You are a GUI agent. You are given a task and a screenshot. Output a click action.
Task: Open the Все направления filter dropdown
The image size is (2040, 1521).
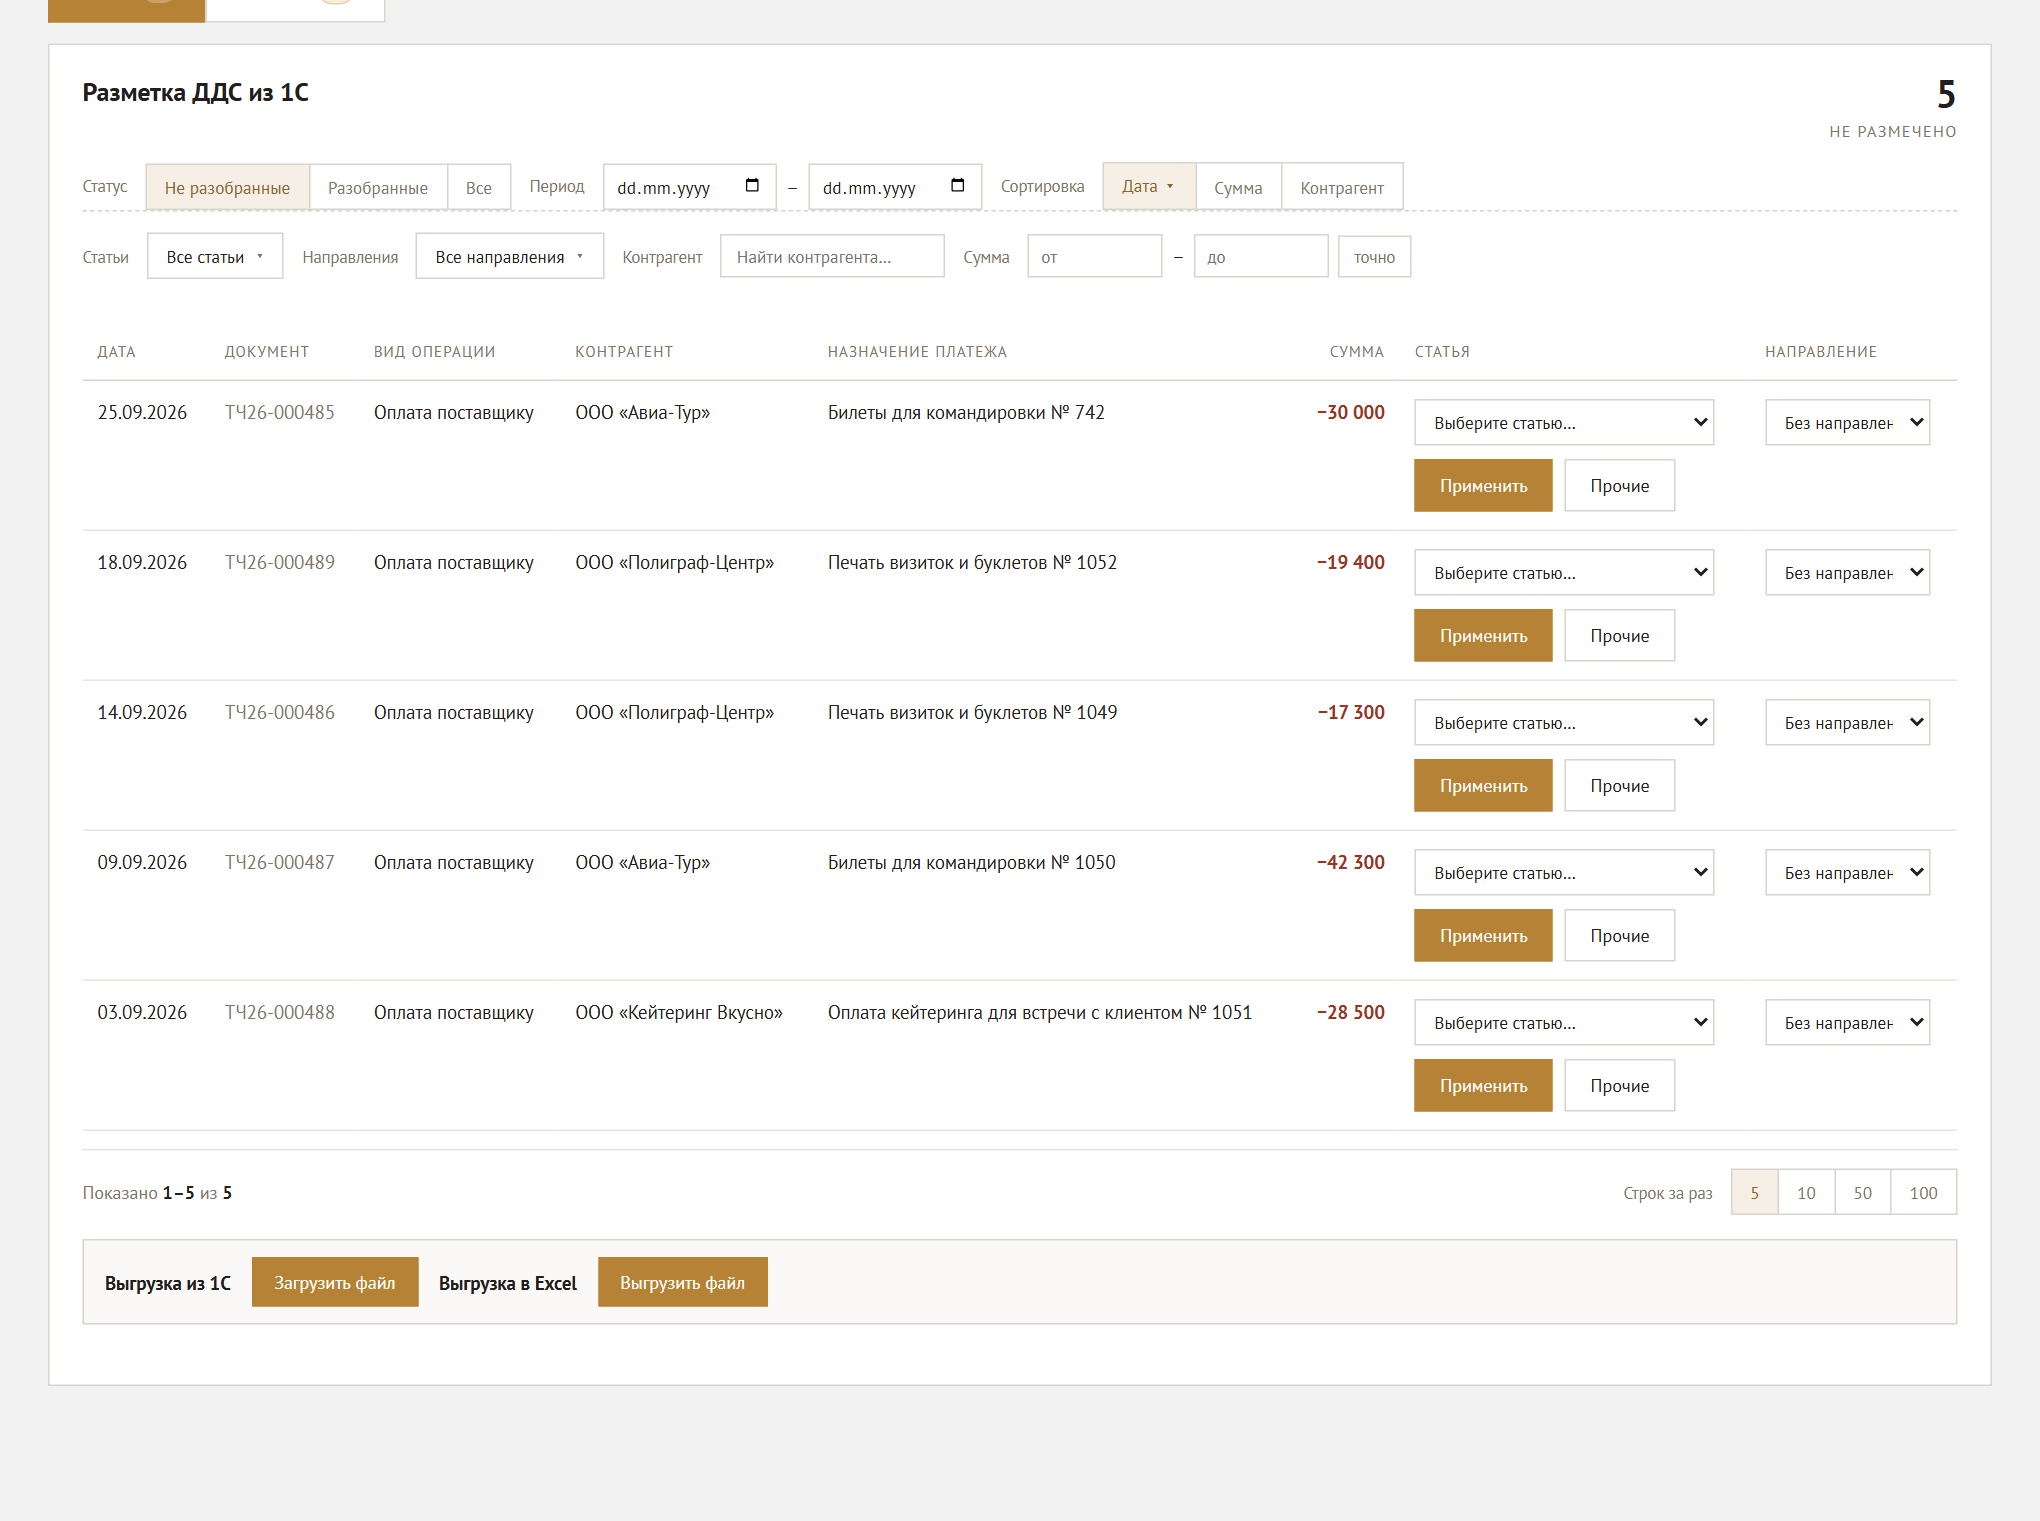509,257
